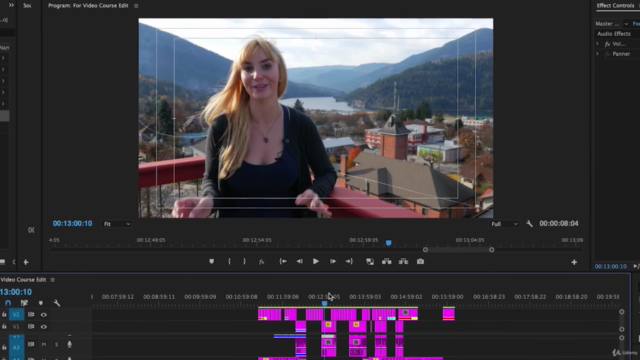Add a marker in the Program monitor

(211, 262)
